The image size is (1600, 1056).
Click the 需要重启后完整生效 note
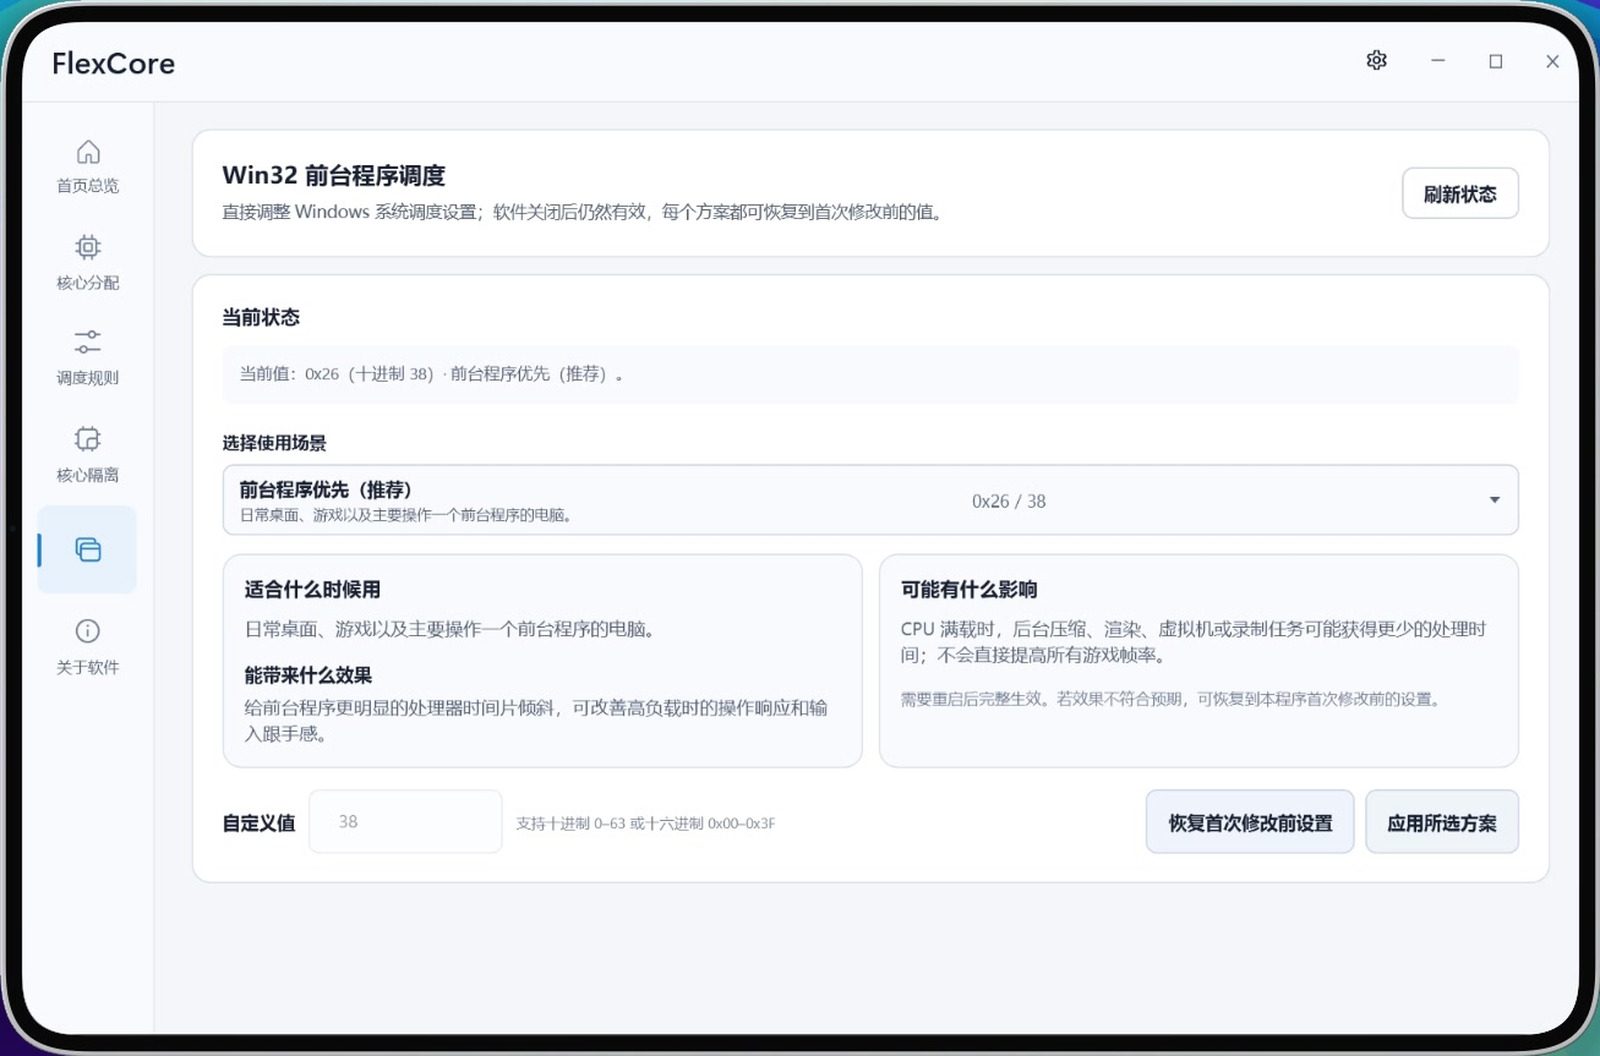(1172, 699)
